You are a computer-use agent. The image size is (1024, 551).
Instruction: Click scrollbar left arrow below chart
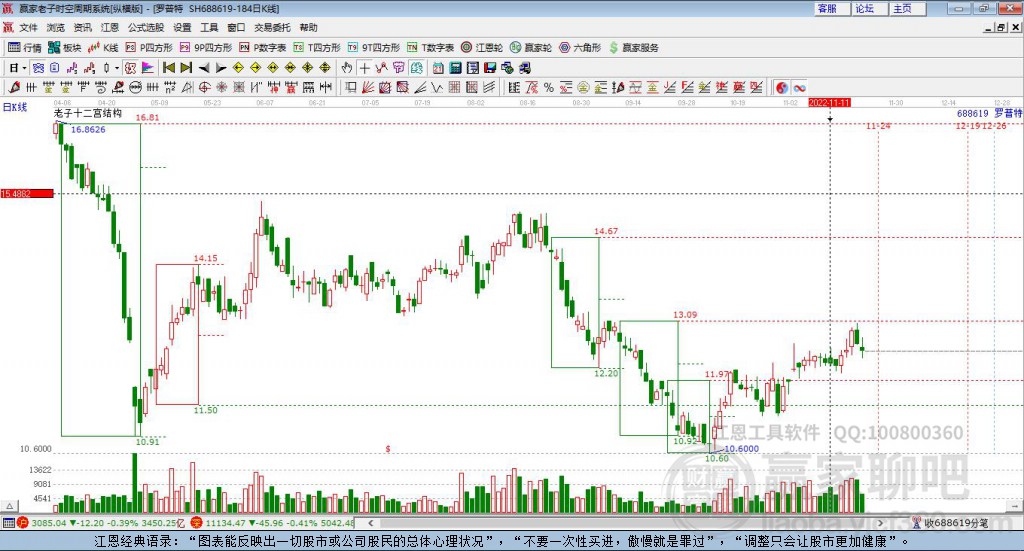point(370,523)
